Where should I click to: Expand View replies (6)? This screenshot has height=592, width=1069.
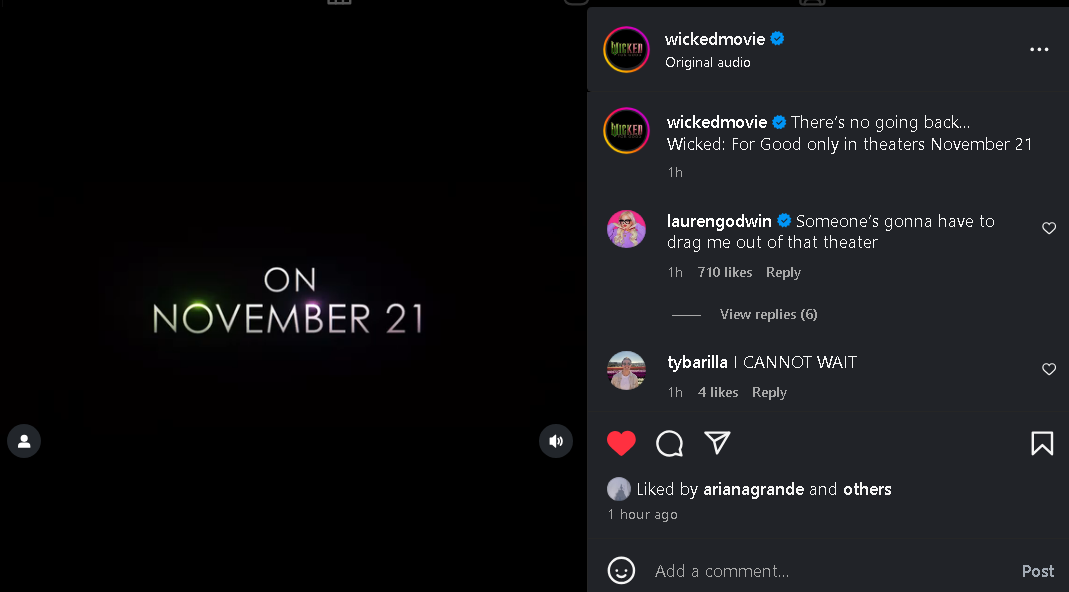click(x=768, y=314)
